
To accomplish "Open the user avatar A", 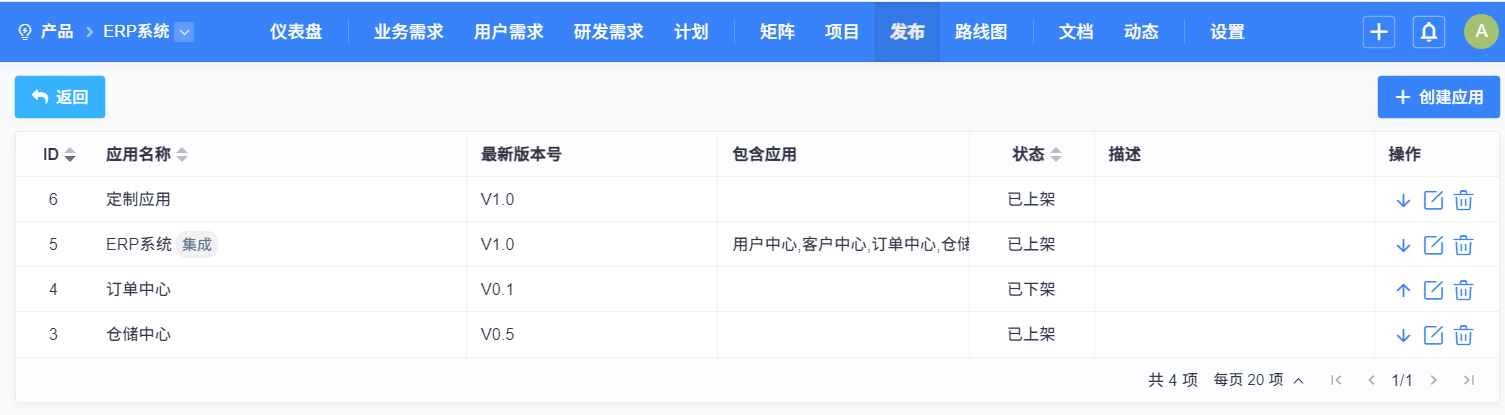I will coord(1481,32).
